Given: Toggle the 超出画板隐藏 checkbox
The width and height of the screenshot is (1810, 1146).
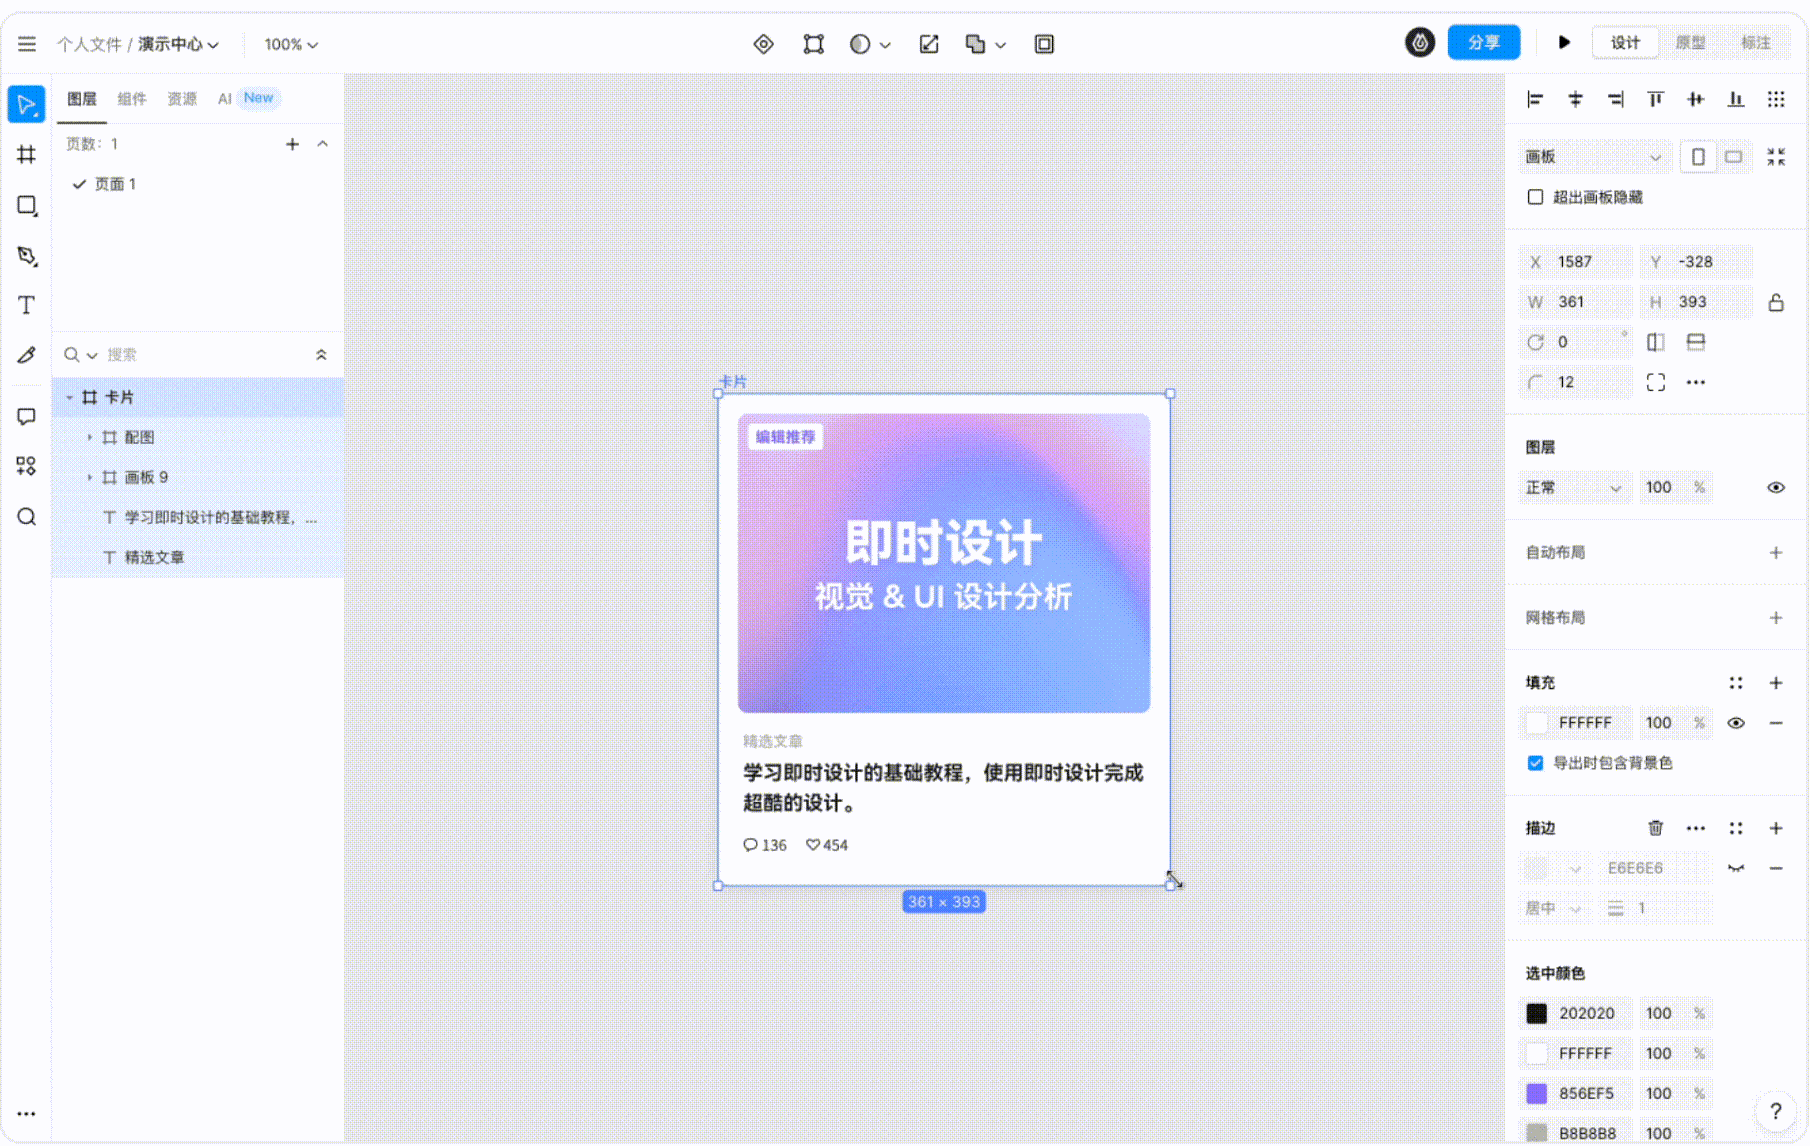Looking at the screenshot, I should (x=1535, y=197).
